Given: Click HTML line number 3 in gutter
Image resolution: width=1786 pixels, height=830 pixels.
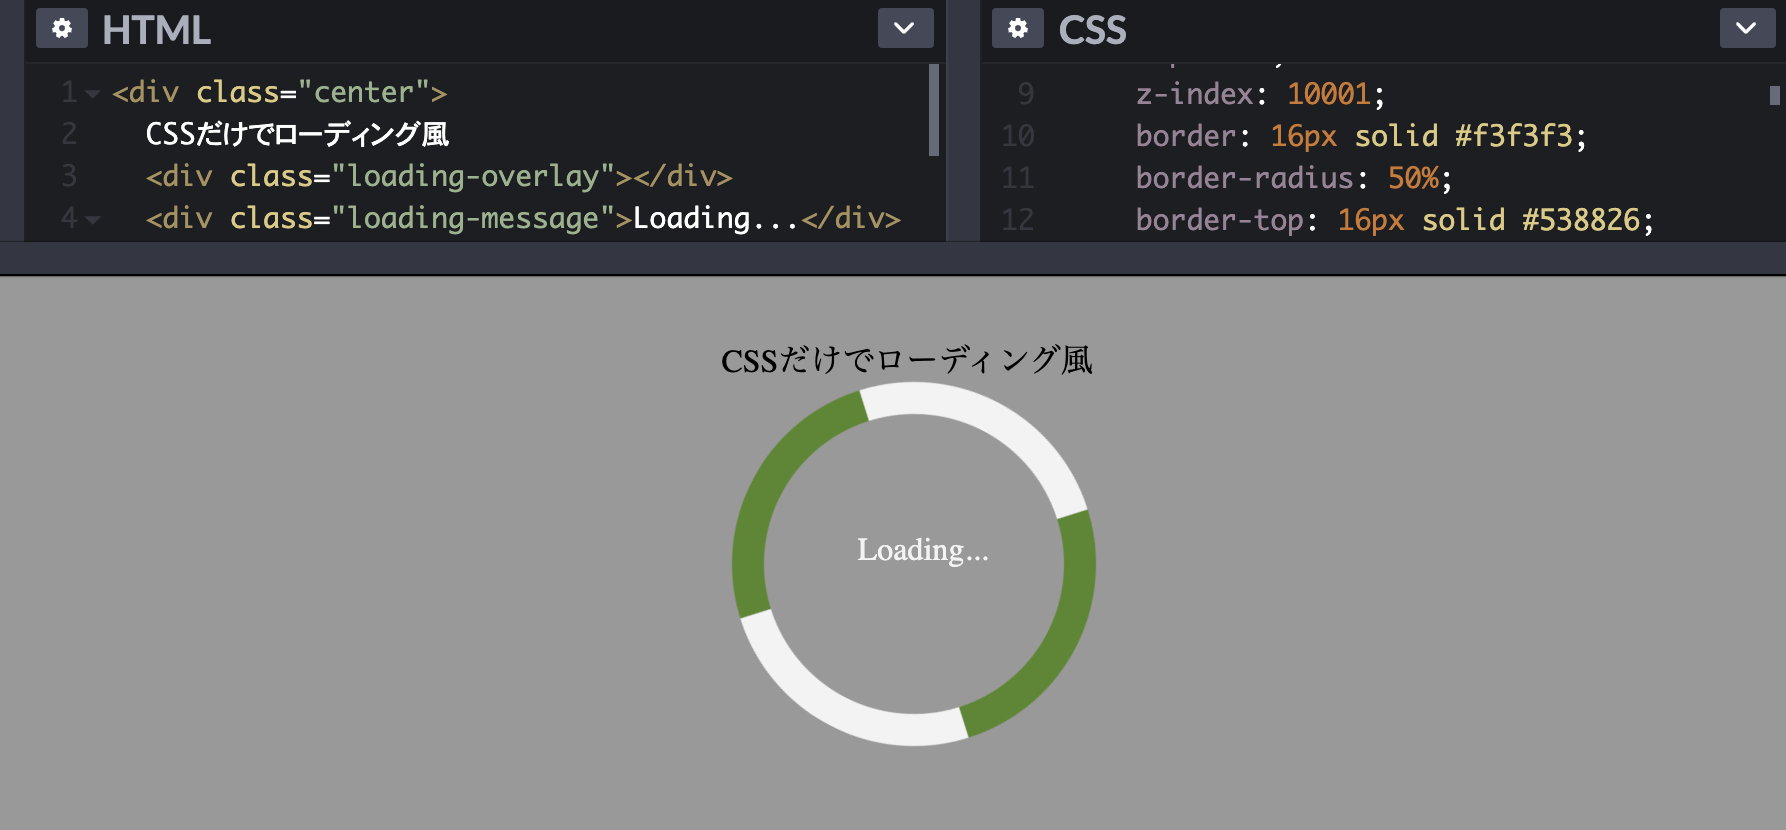Looking at the screenshot, I should pos(69,176).
